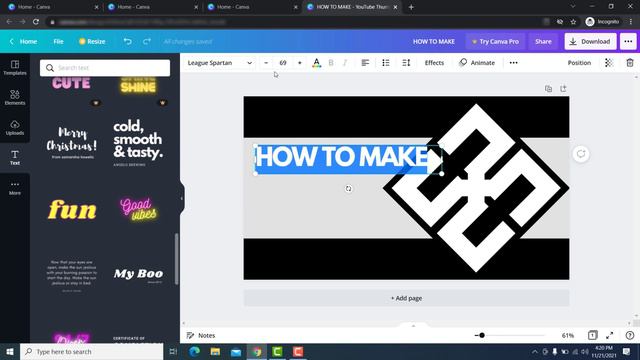Image resolution: width=640 pixels, height=360 pixels.
Task: Open the Effects panel
Action: 434,63
